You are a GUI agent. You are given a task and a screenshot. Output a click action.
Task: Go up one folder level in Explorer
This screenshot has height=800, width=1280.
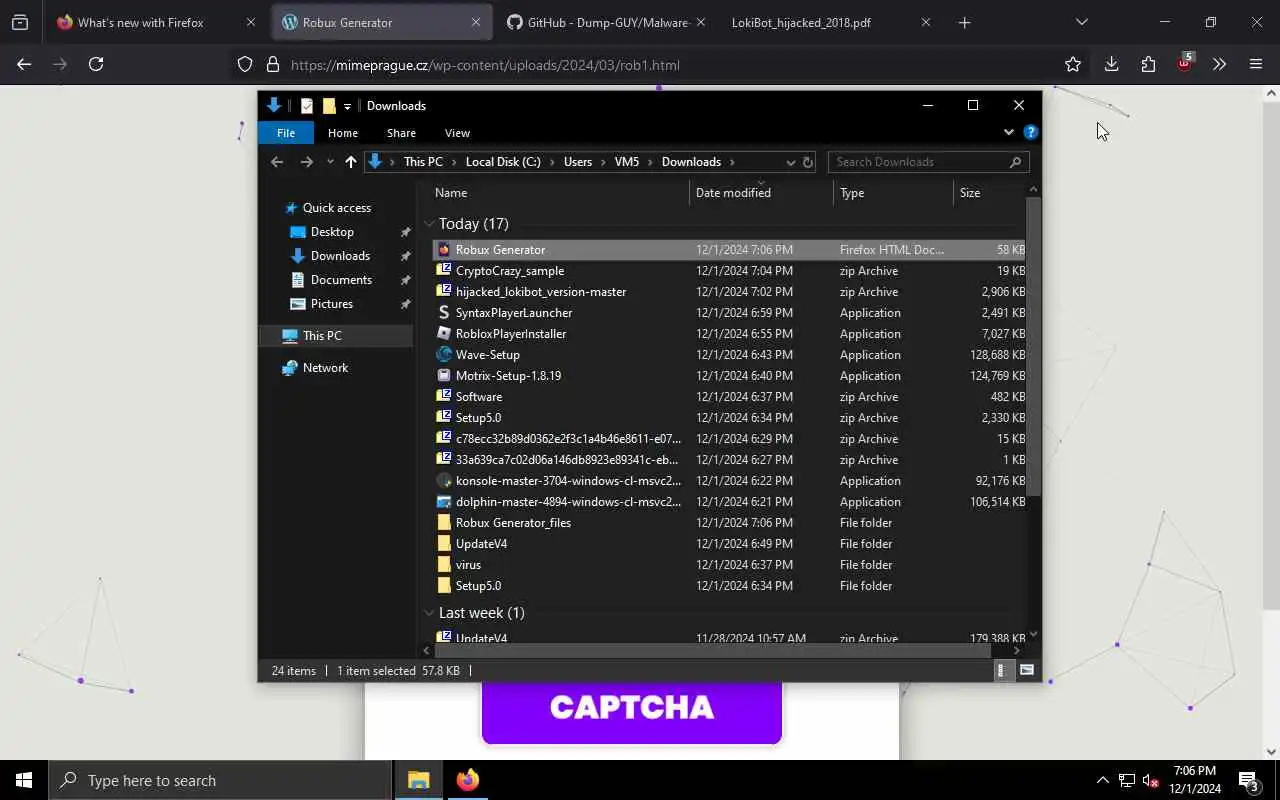pyautogui.click(x=351, y=162)
